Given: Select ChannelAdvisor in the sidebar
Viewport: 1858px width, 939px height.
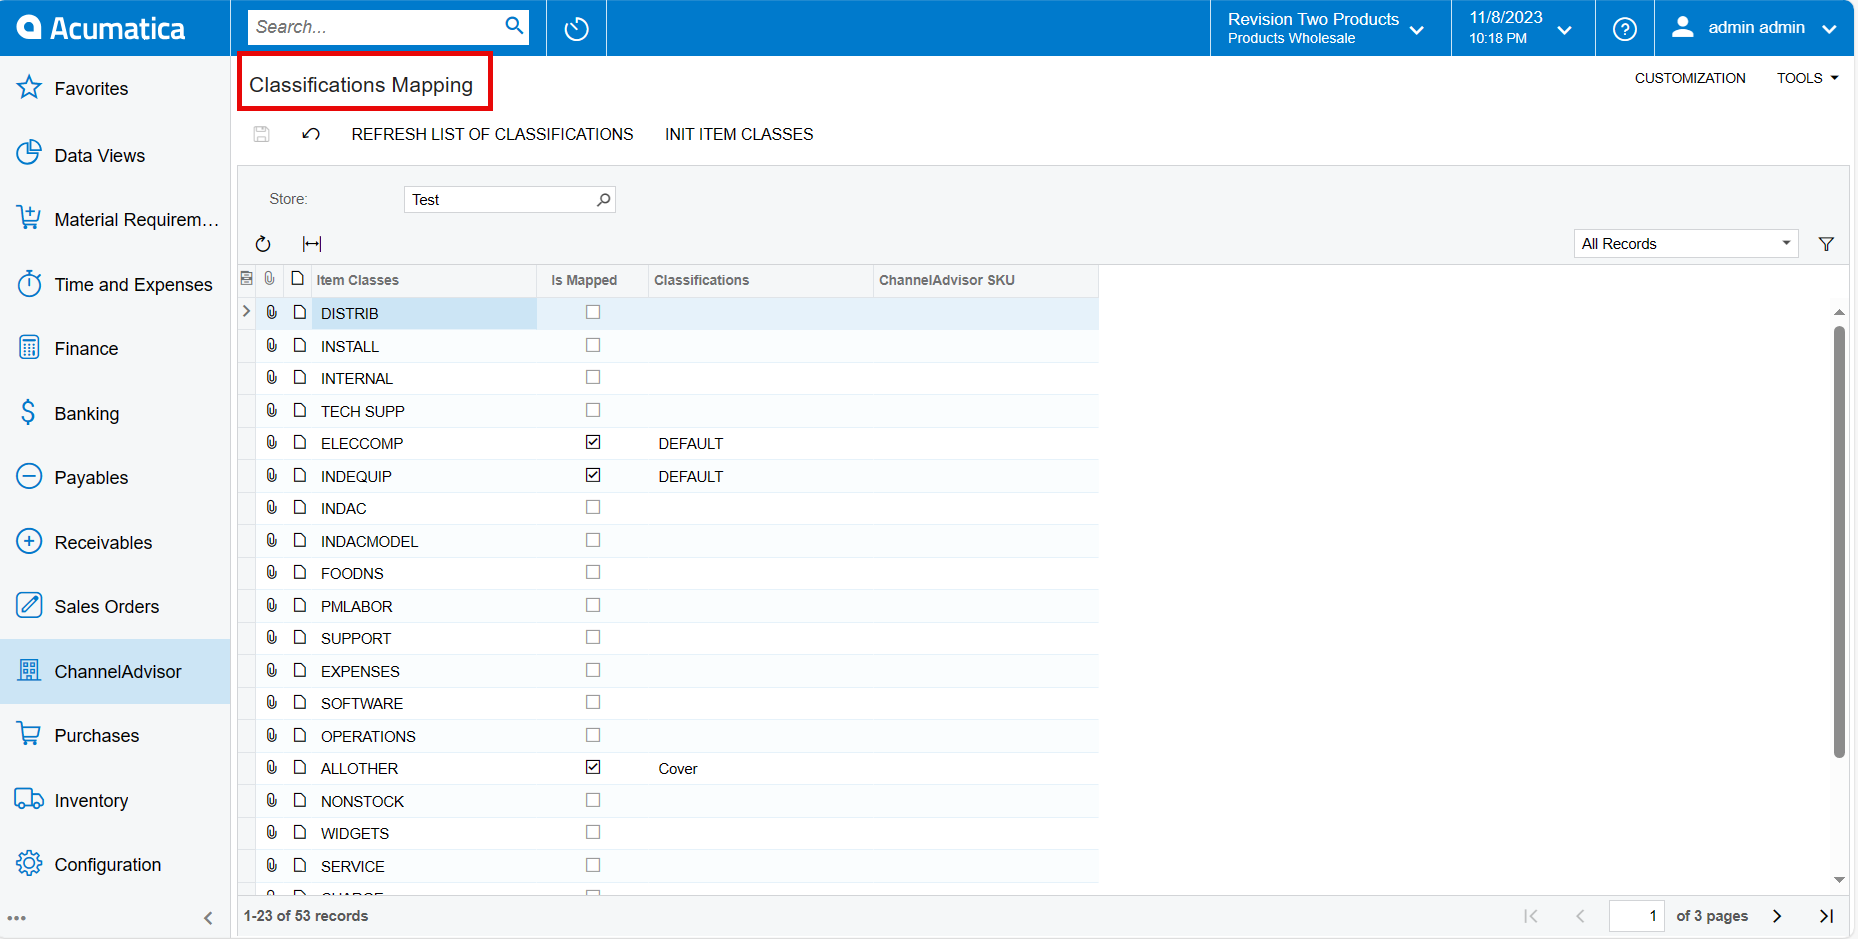Looking at the screenshot, I should tap(115, 671).
